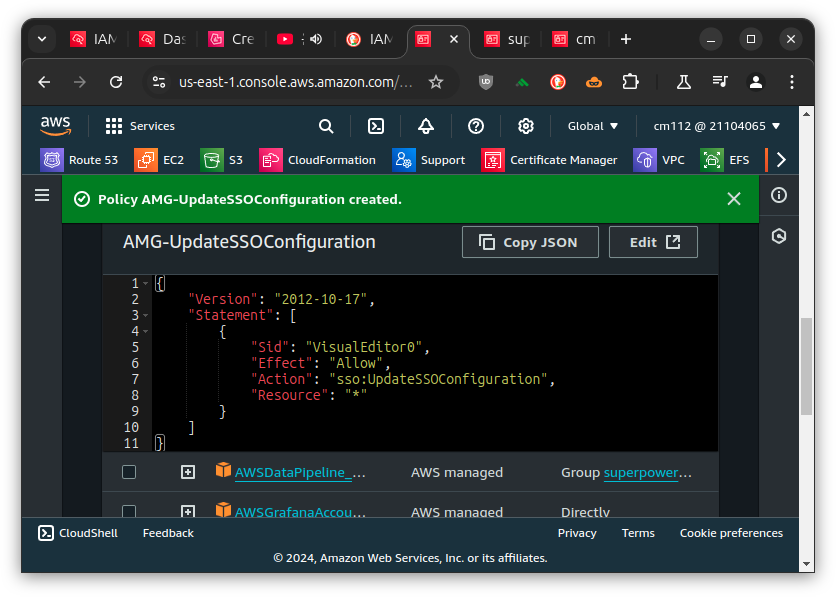This screenshot has width=836, height=597.
Task: Click the address bar URL
Action: coord(295,82)
